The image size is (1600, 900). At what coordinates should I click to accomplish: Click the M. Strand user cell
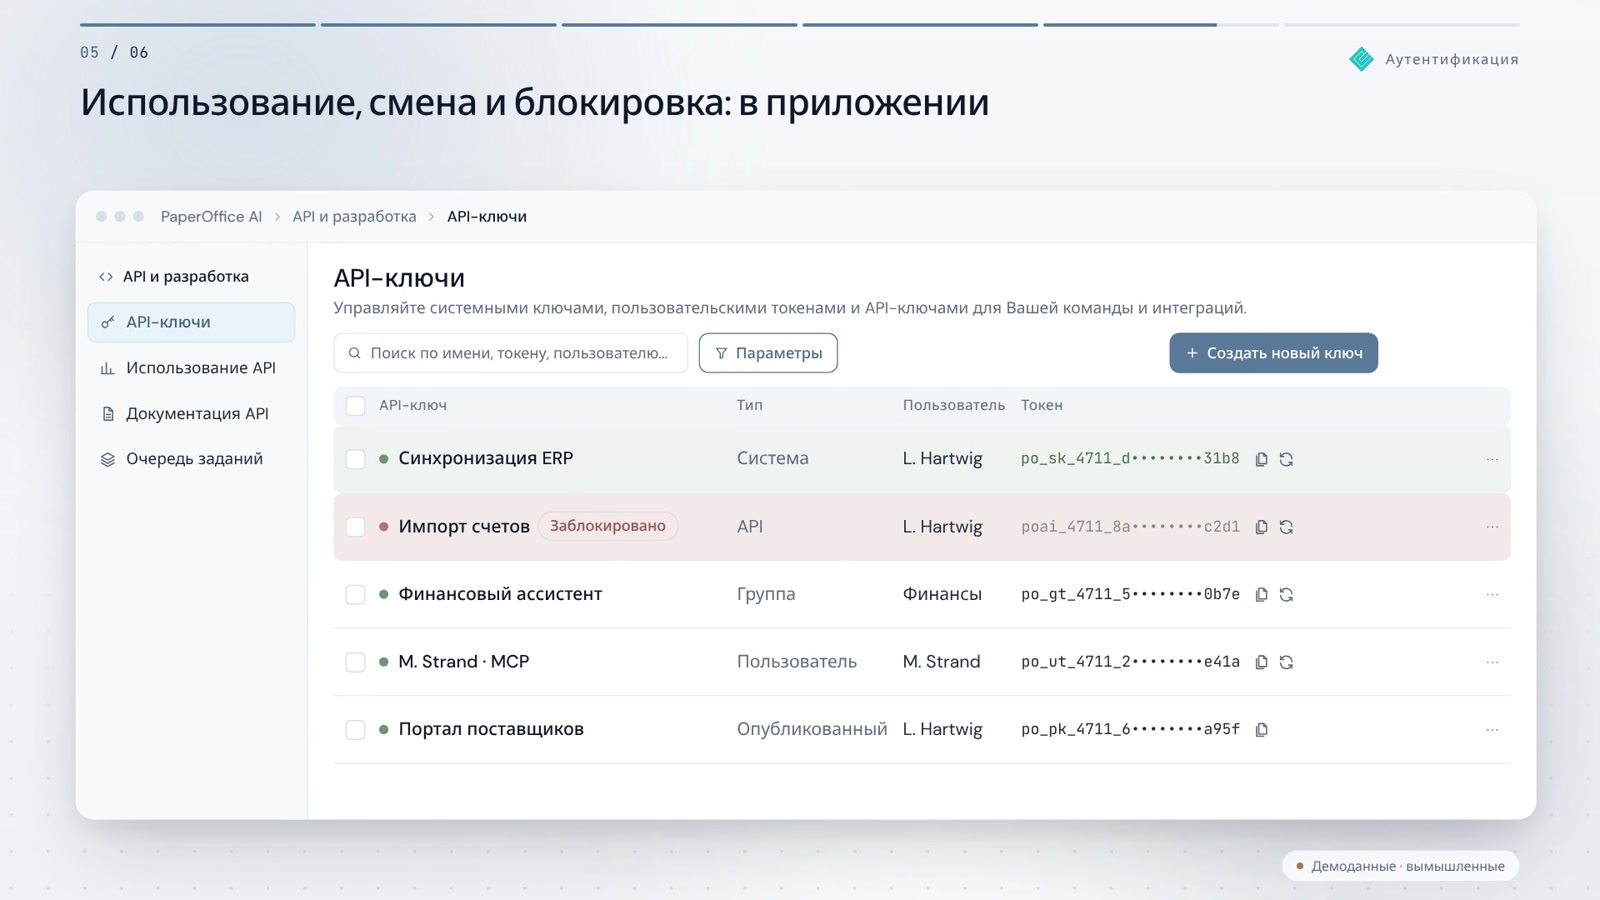click(x=941, y=662)
